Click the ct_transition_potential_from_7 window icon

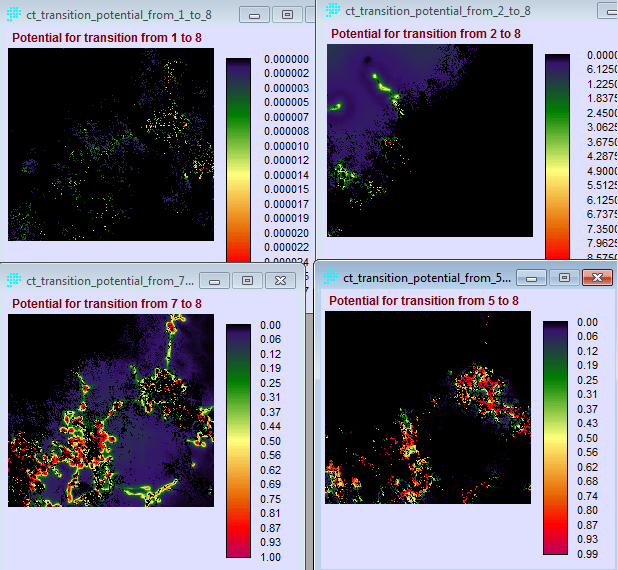[13, 281]
